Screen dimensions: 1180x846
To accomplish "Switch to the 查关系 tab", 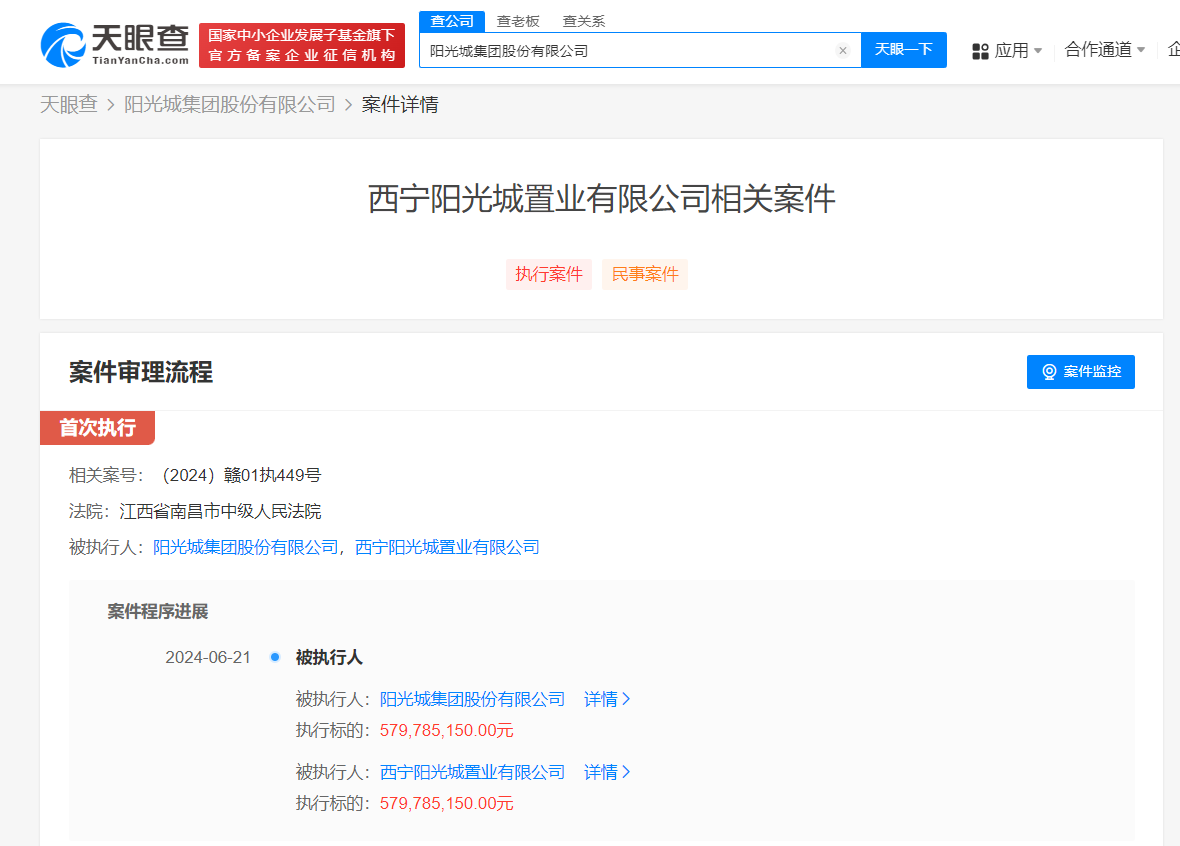I will [583, 20].
